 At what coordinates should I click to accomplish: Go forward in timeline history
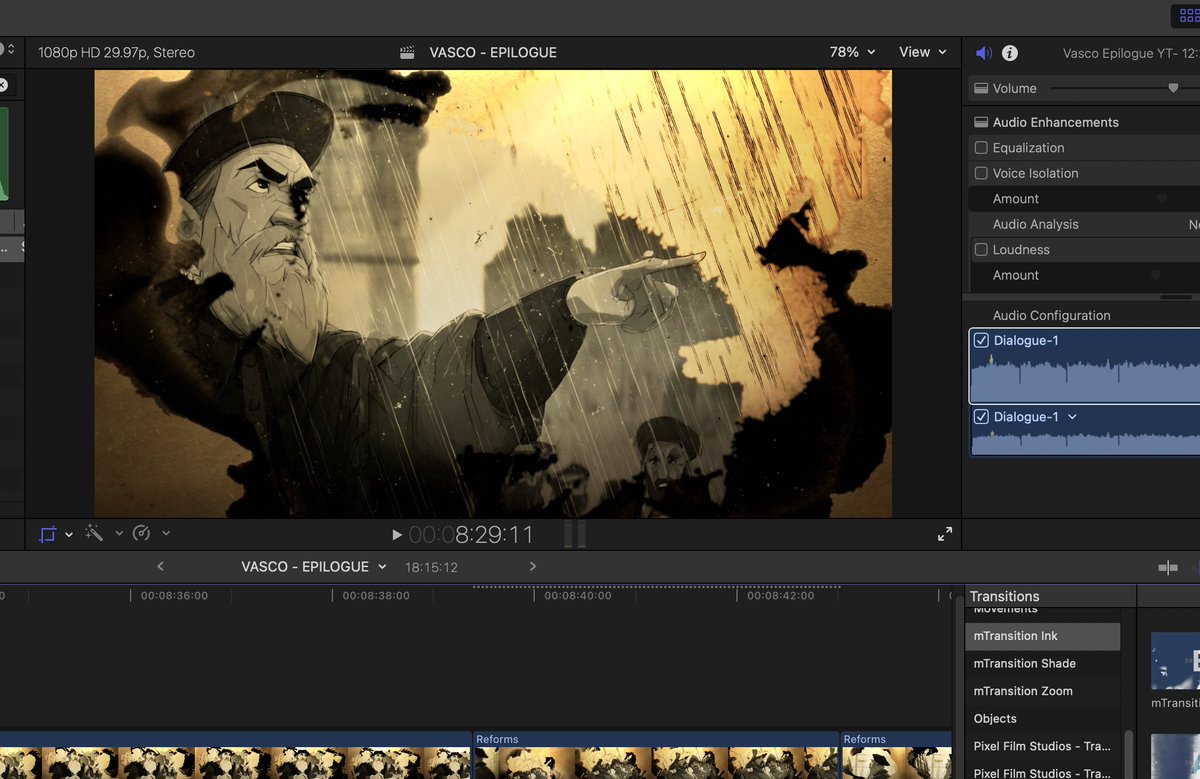click(x=533, y=566)
